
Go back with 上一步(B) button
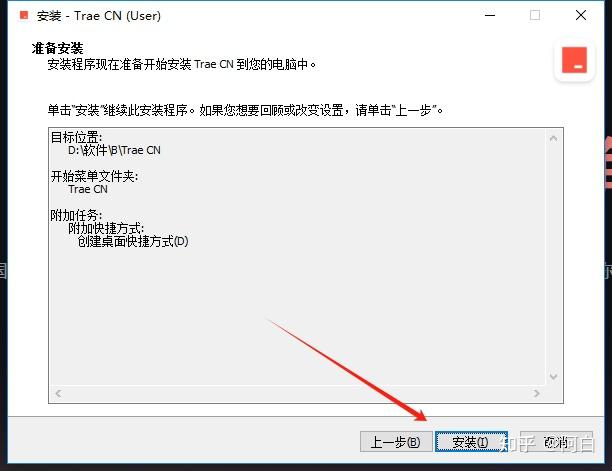[x=396, y=442]
